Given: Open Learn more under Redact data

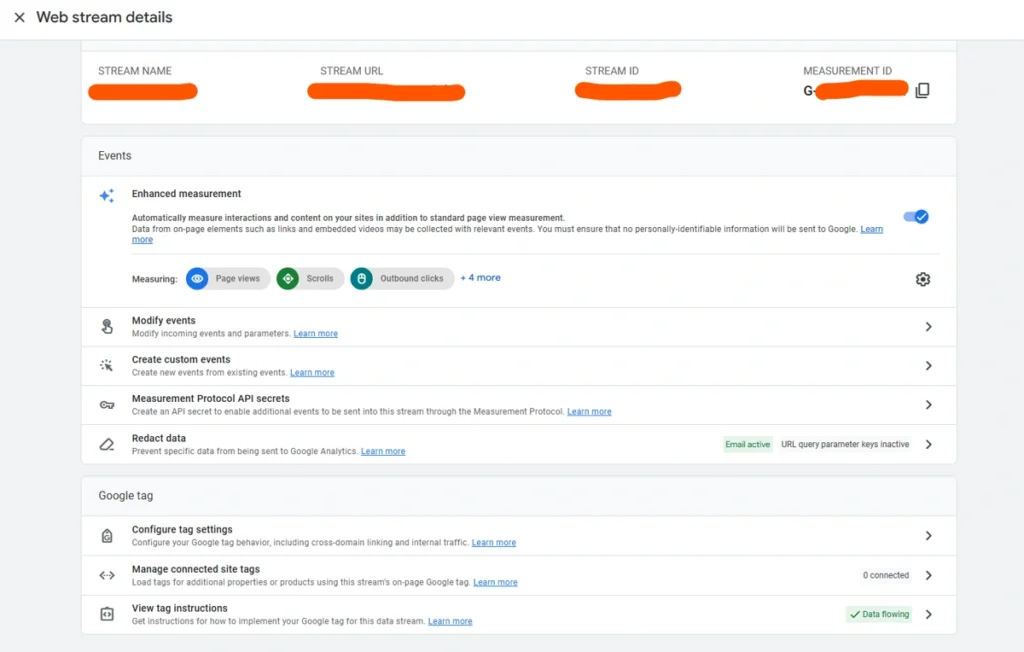Looking at the screenshot, I should click(x=383, y=451).
